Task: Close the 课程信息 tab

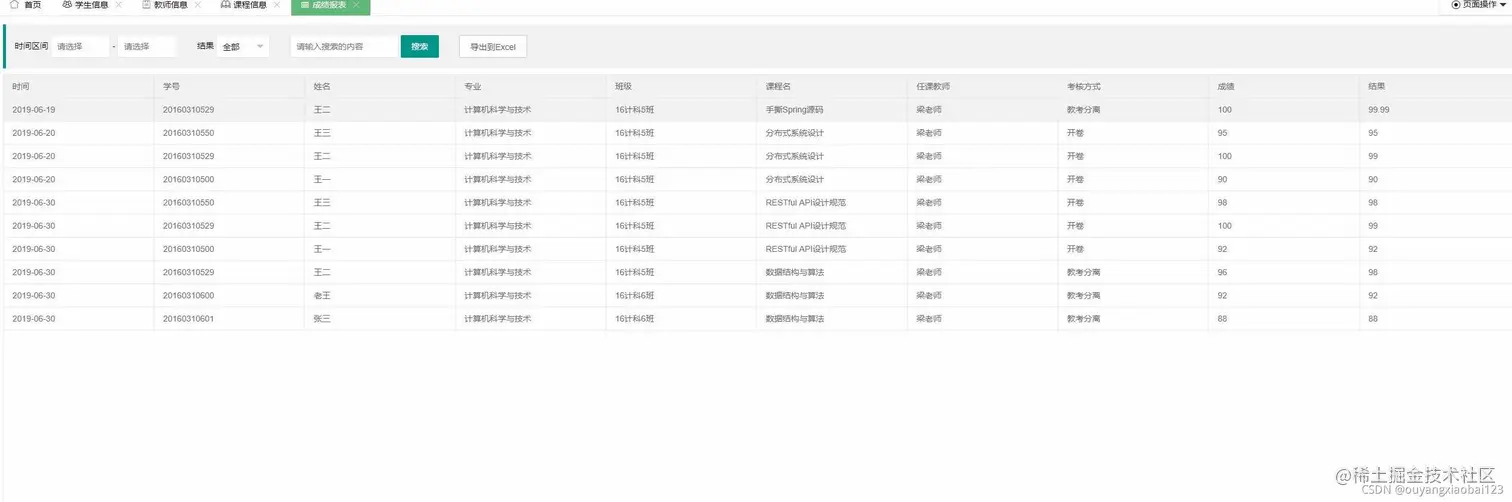Action: point(277,5)
